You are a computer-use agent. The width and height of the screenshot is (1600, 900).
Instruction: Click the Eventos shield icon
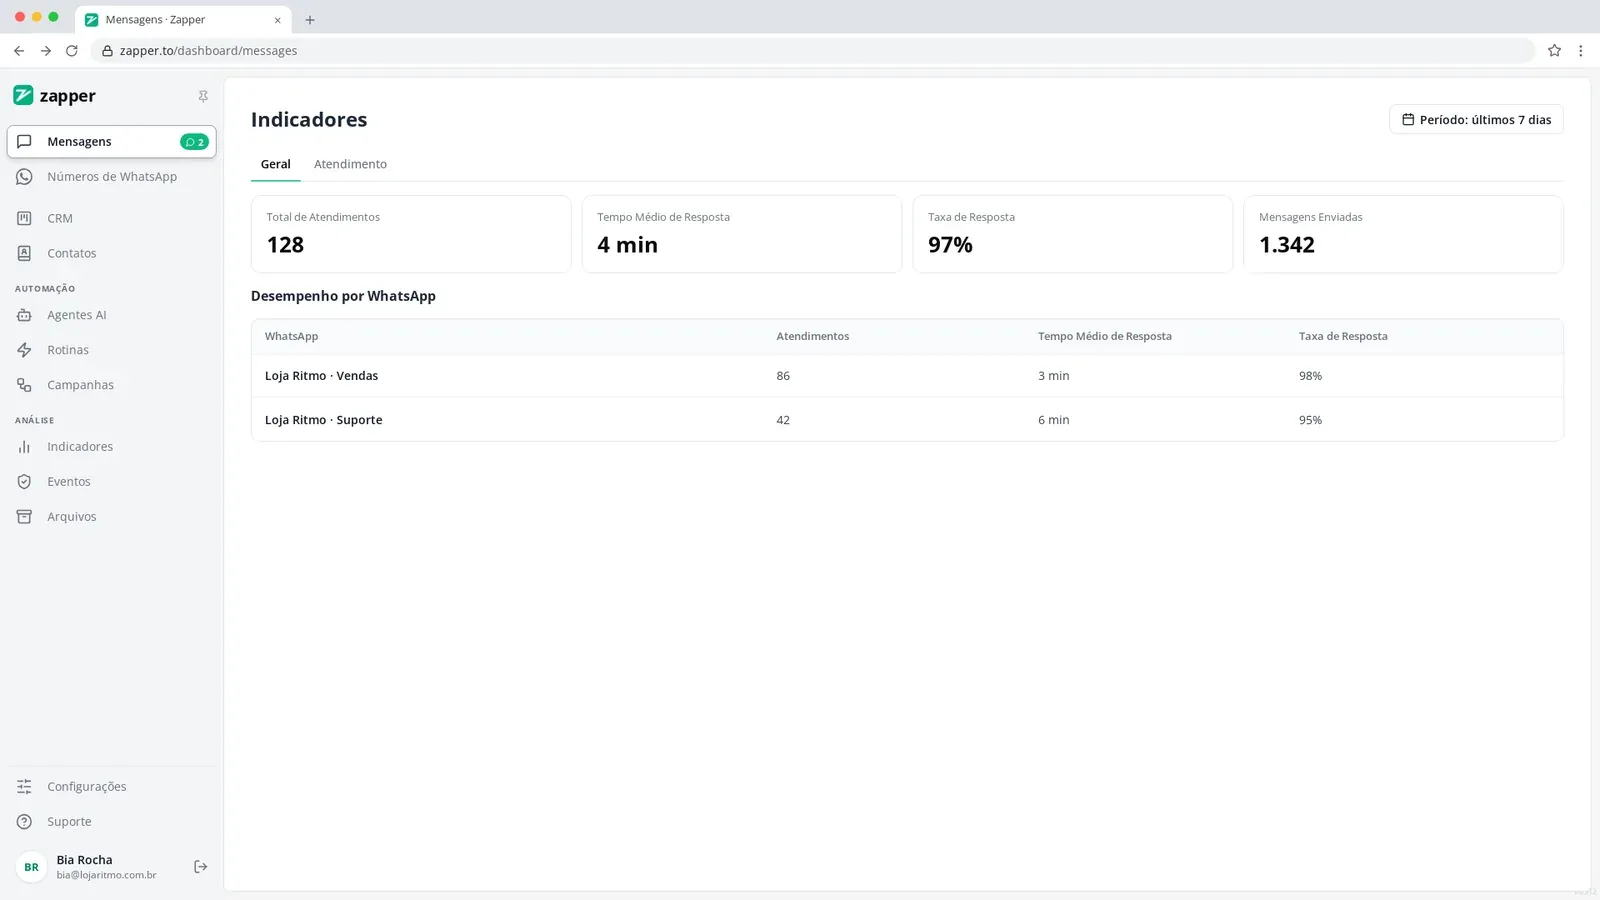pyautogui.click(x=24, y=482)
